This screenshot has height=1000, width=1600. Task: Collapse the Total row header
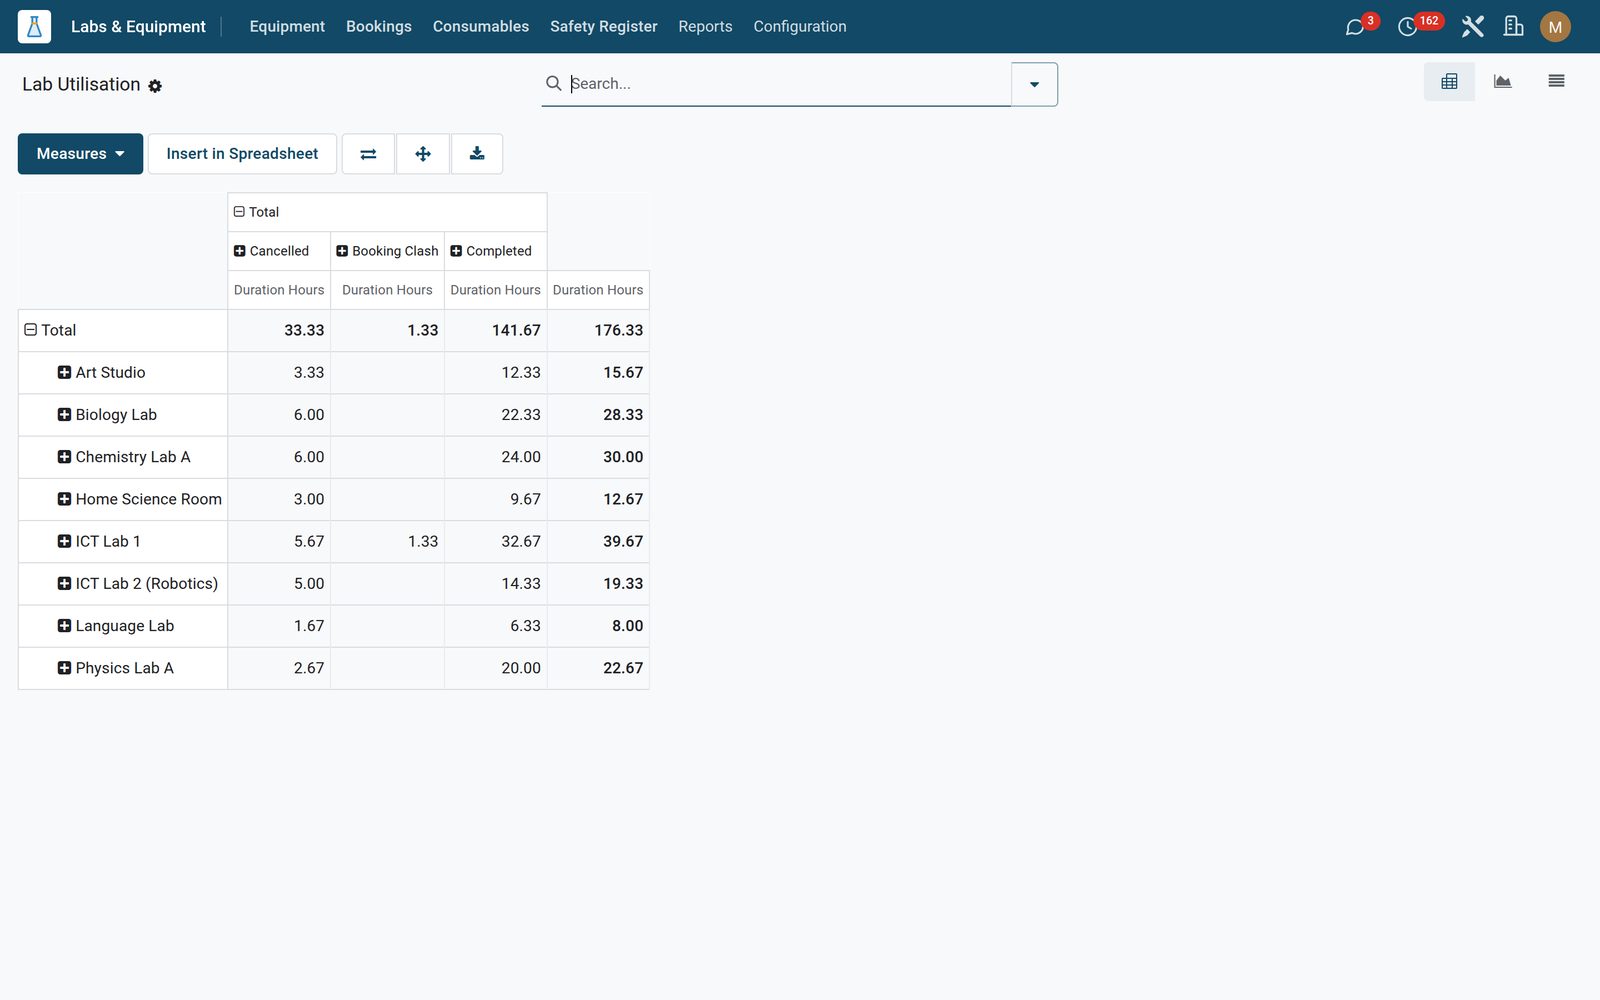click(x=50, y=330)
